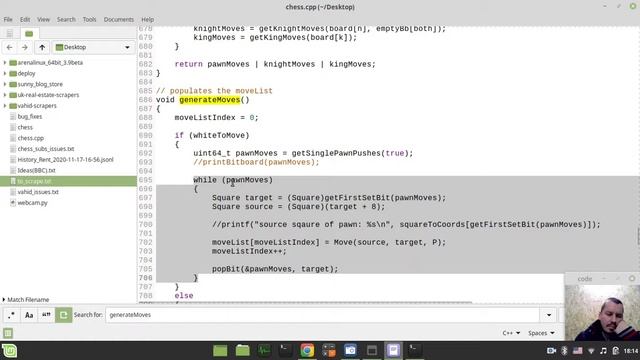Toggle wrap around search option
The image size is (640, 360).
[63, 315]
